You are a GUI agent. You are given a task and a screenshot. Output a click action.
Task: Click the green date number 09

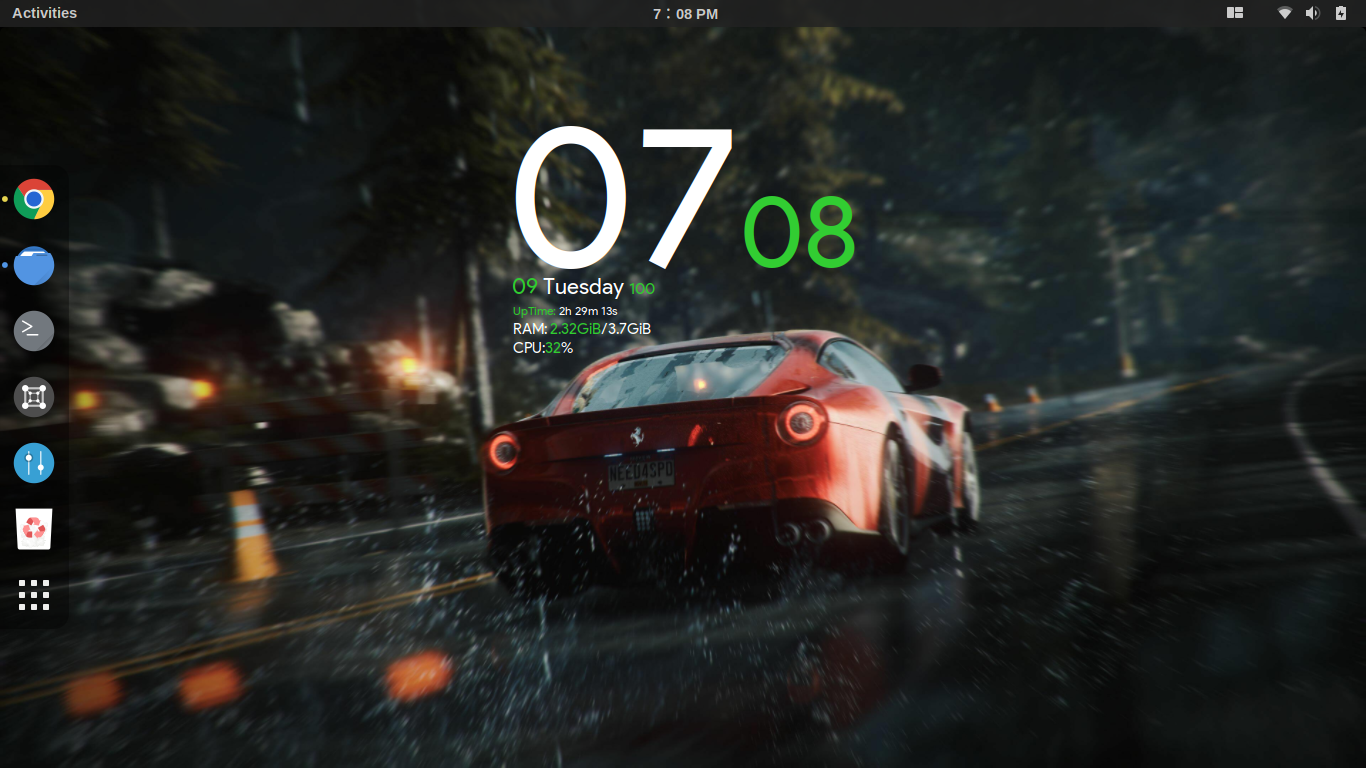point(525,287)
